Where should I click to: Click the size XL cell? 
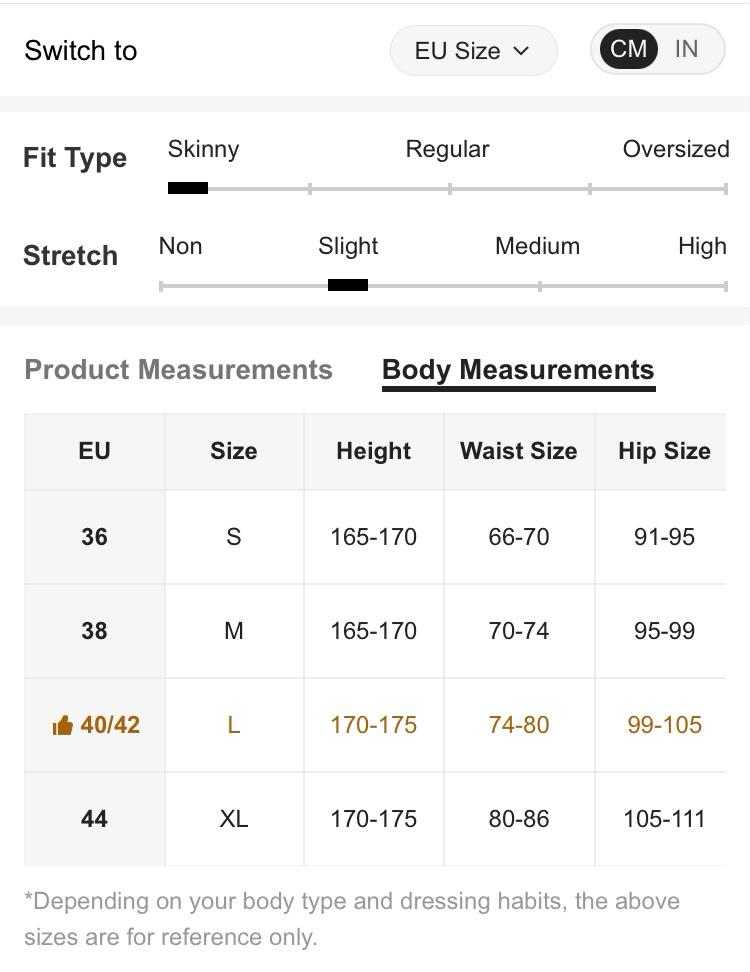click(233, 819)
